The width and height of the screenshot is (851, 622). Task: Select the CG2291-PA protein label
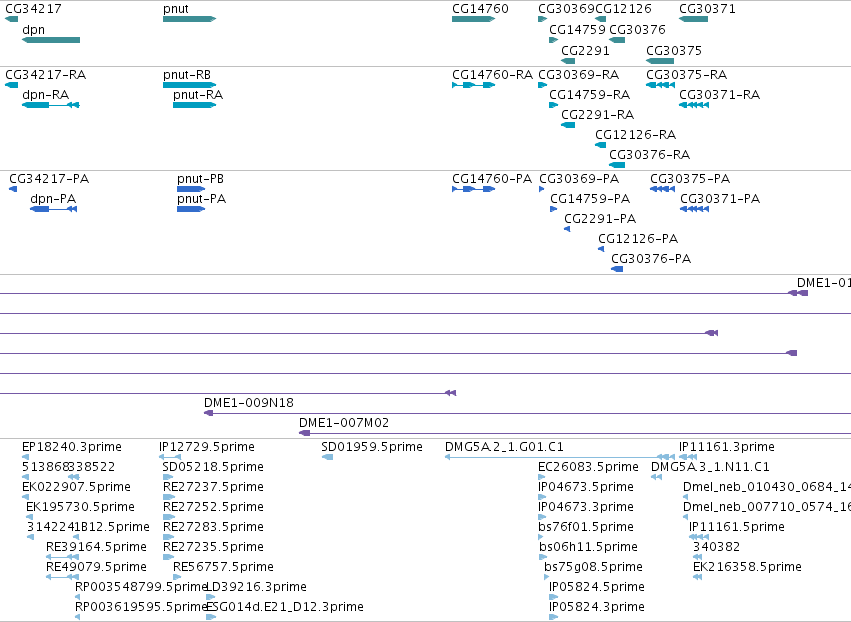600,219
